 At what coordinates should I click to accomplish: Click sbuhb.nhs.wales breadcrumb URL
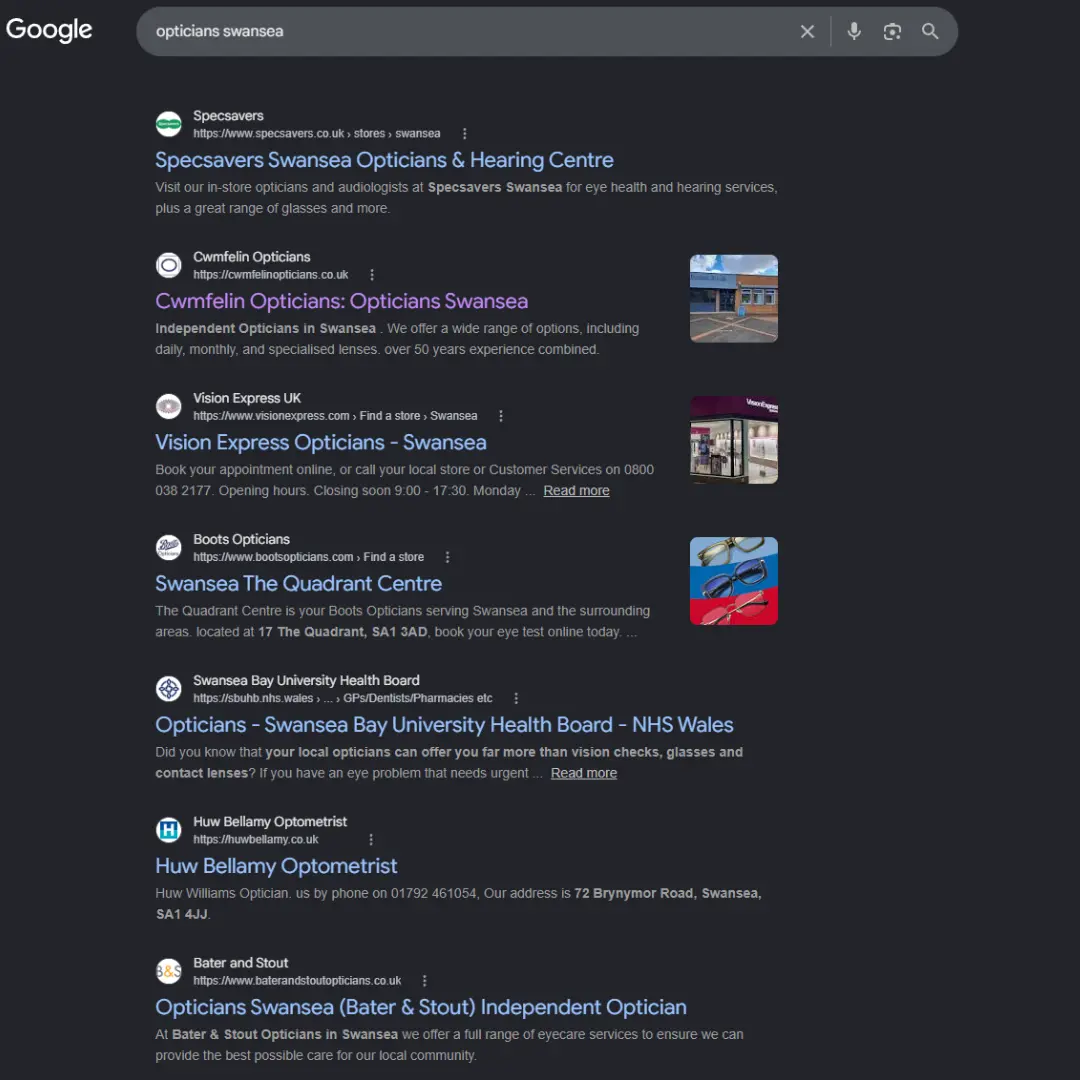click(343, 698)
